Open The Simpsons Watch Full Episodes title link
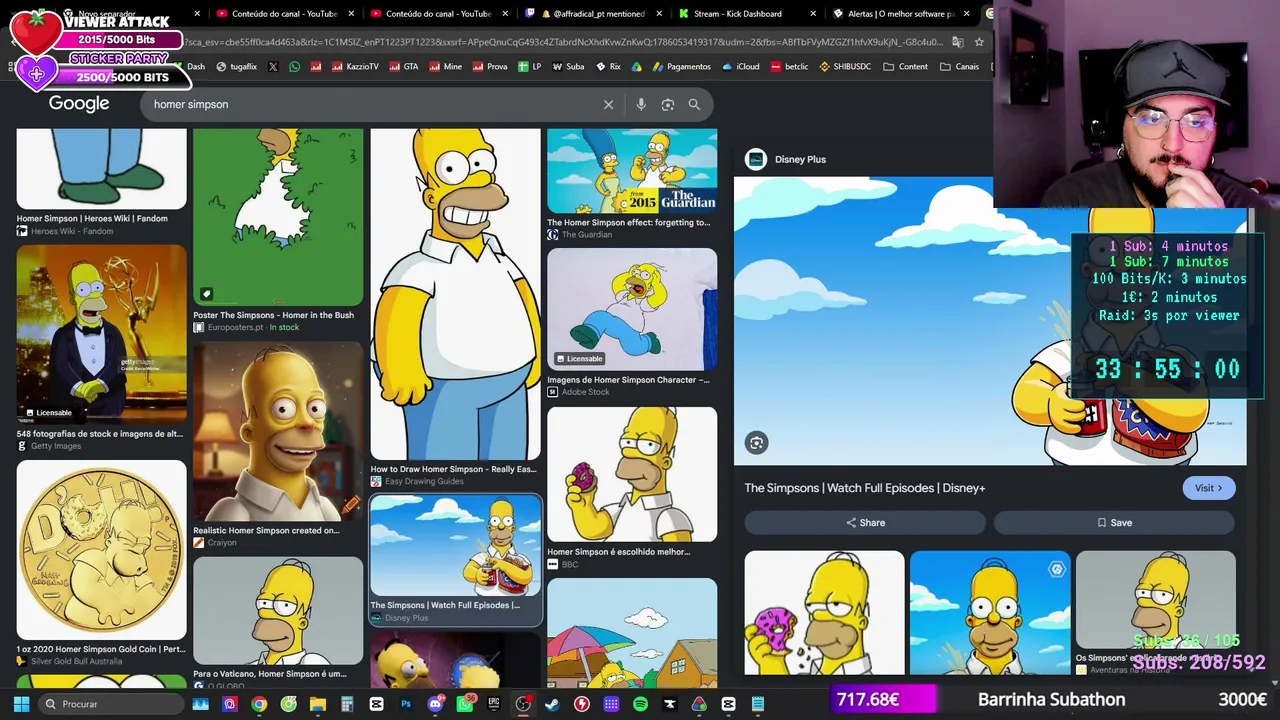The height and width of the screenshot is (720, 1280). click(865, 488)
